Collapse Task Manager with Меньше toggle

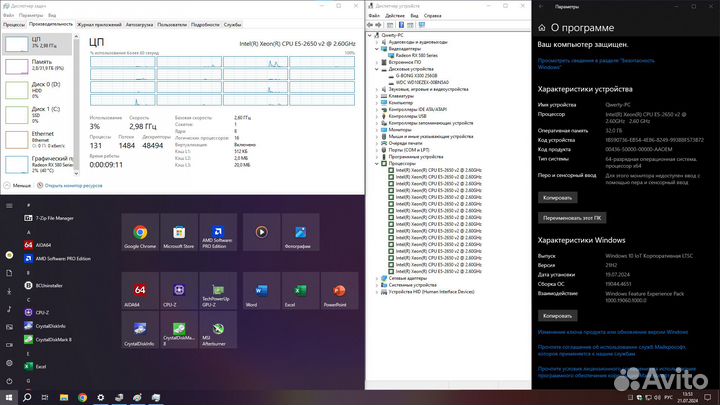tap(18, 185)
